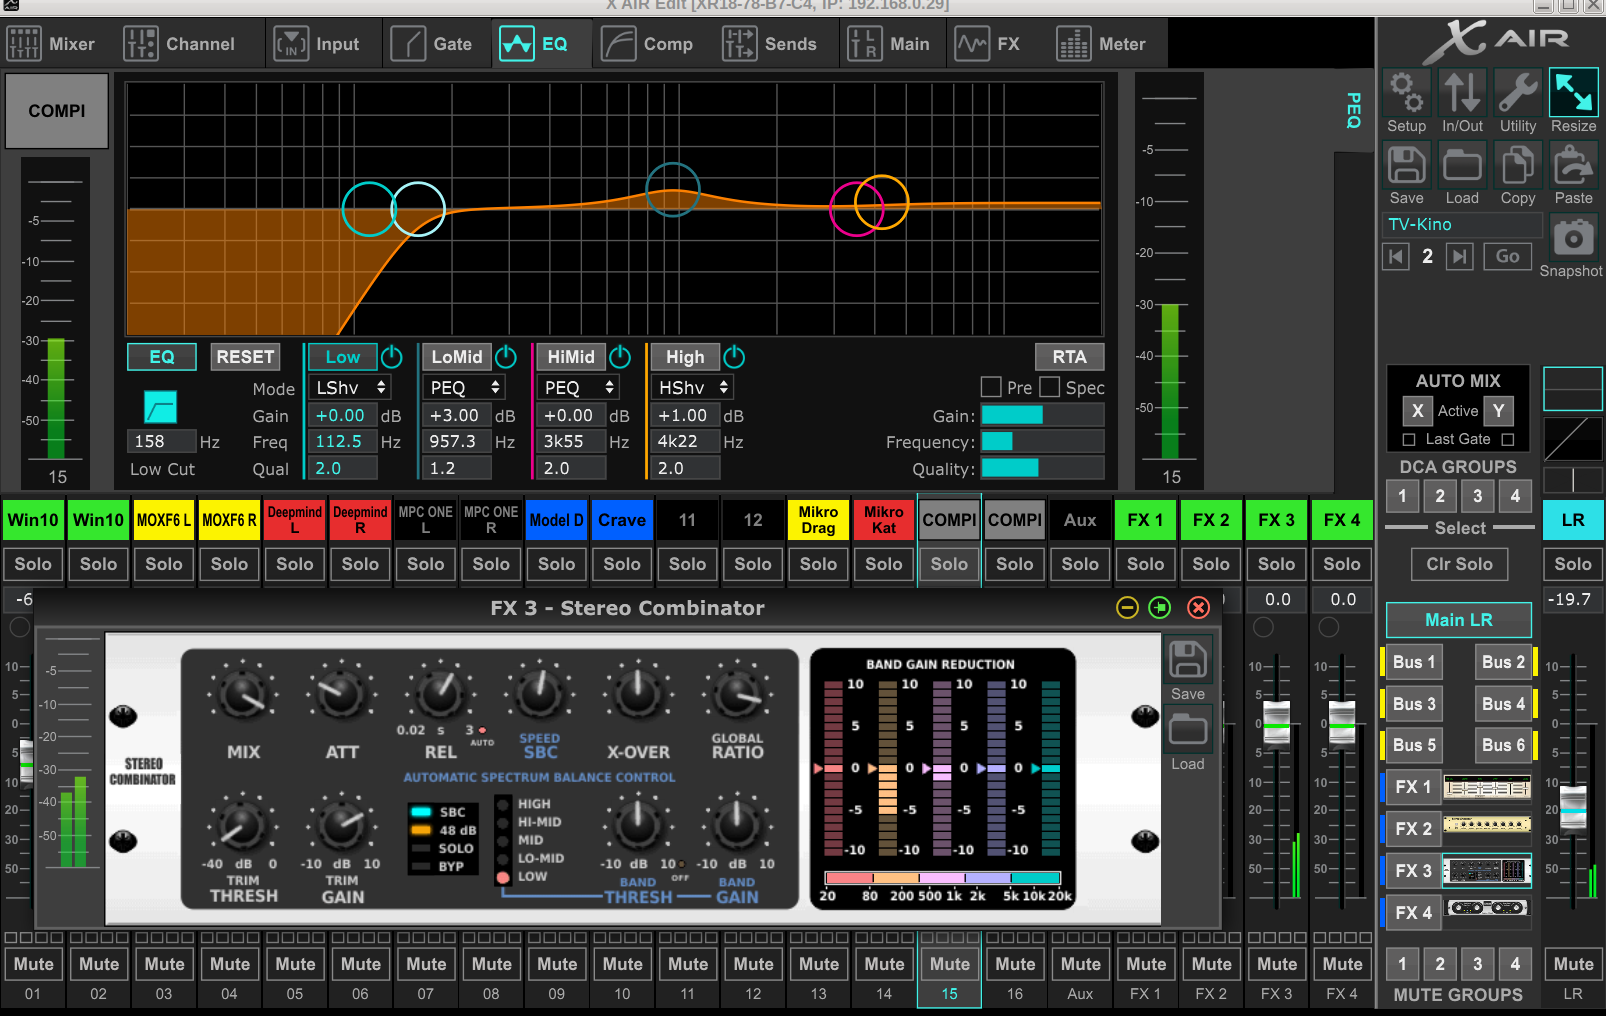Click the Copy scene icon
The width and height of the screenshot is (1606, 1016).
click(x=1517, y=166)
